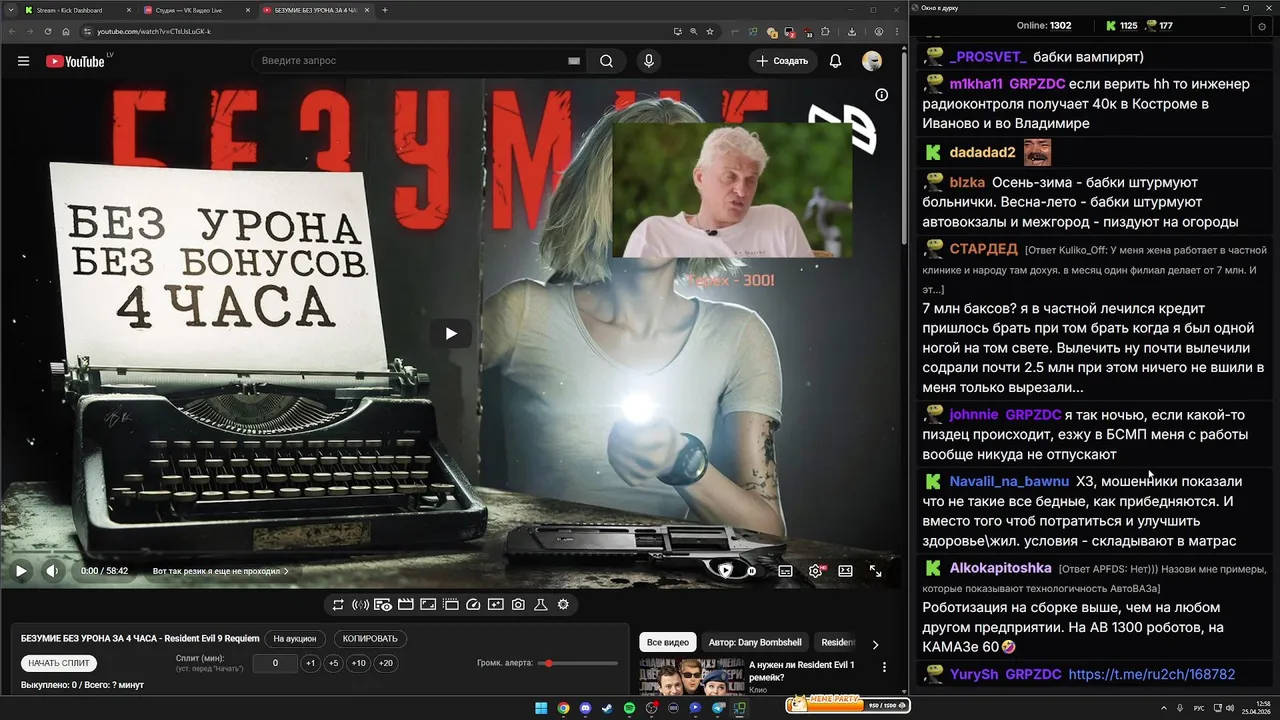Screen dimensions: 1280x720
Task: Add +10 minutes to split
Action: click(358, 663)
